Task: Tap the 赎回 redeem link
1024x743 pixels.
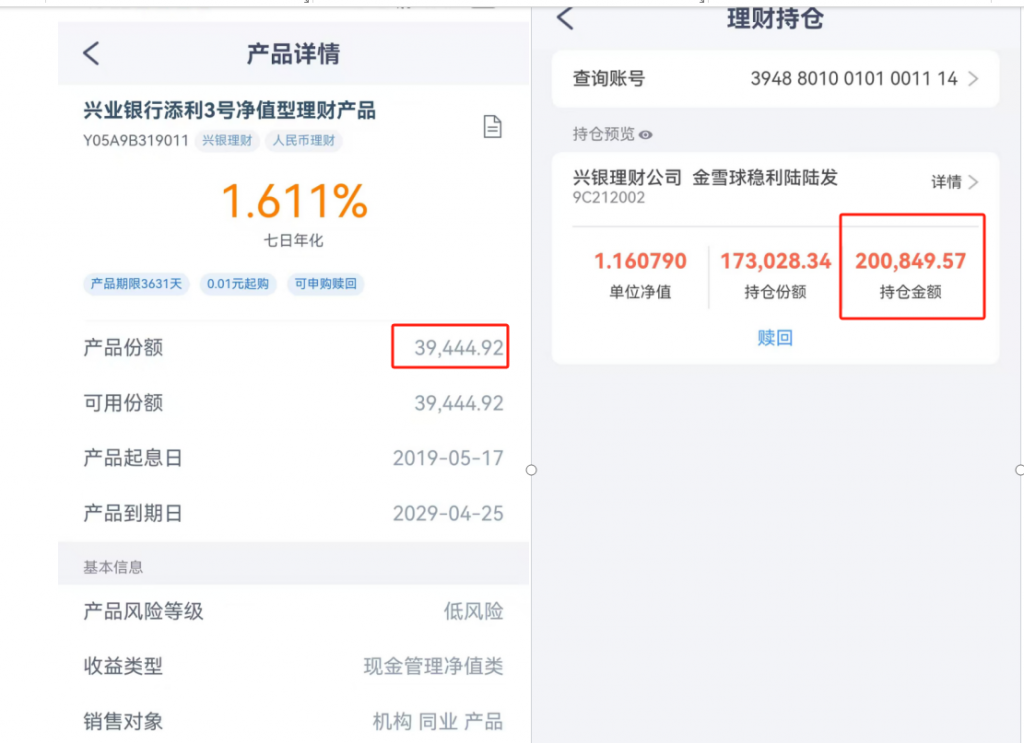Action: [775, 338]
